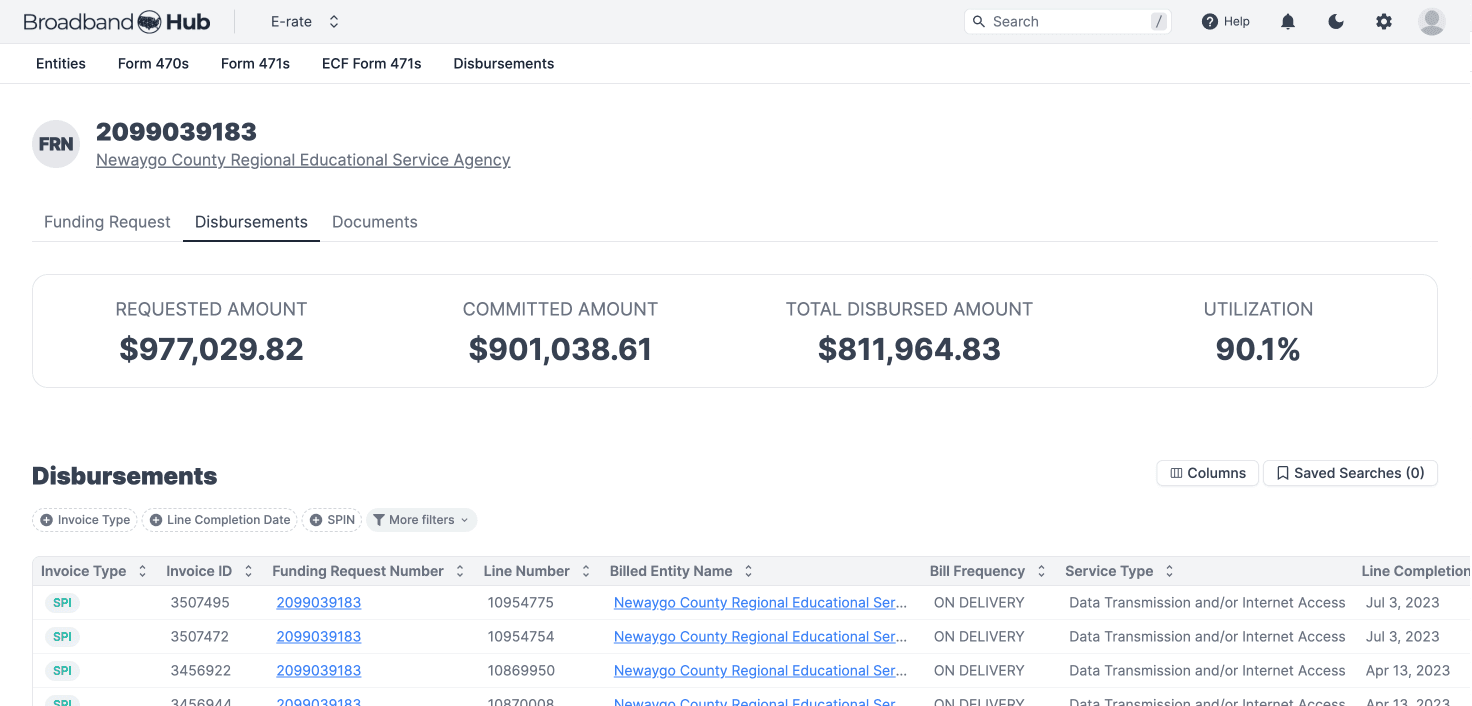
Task: Add a SPIN filter chip
Action: pyautogui.click(x=332, y=520)
